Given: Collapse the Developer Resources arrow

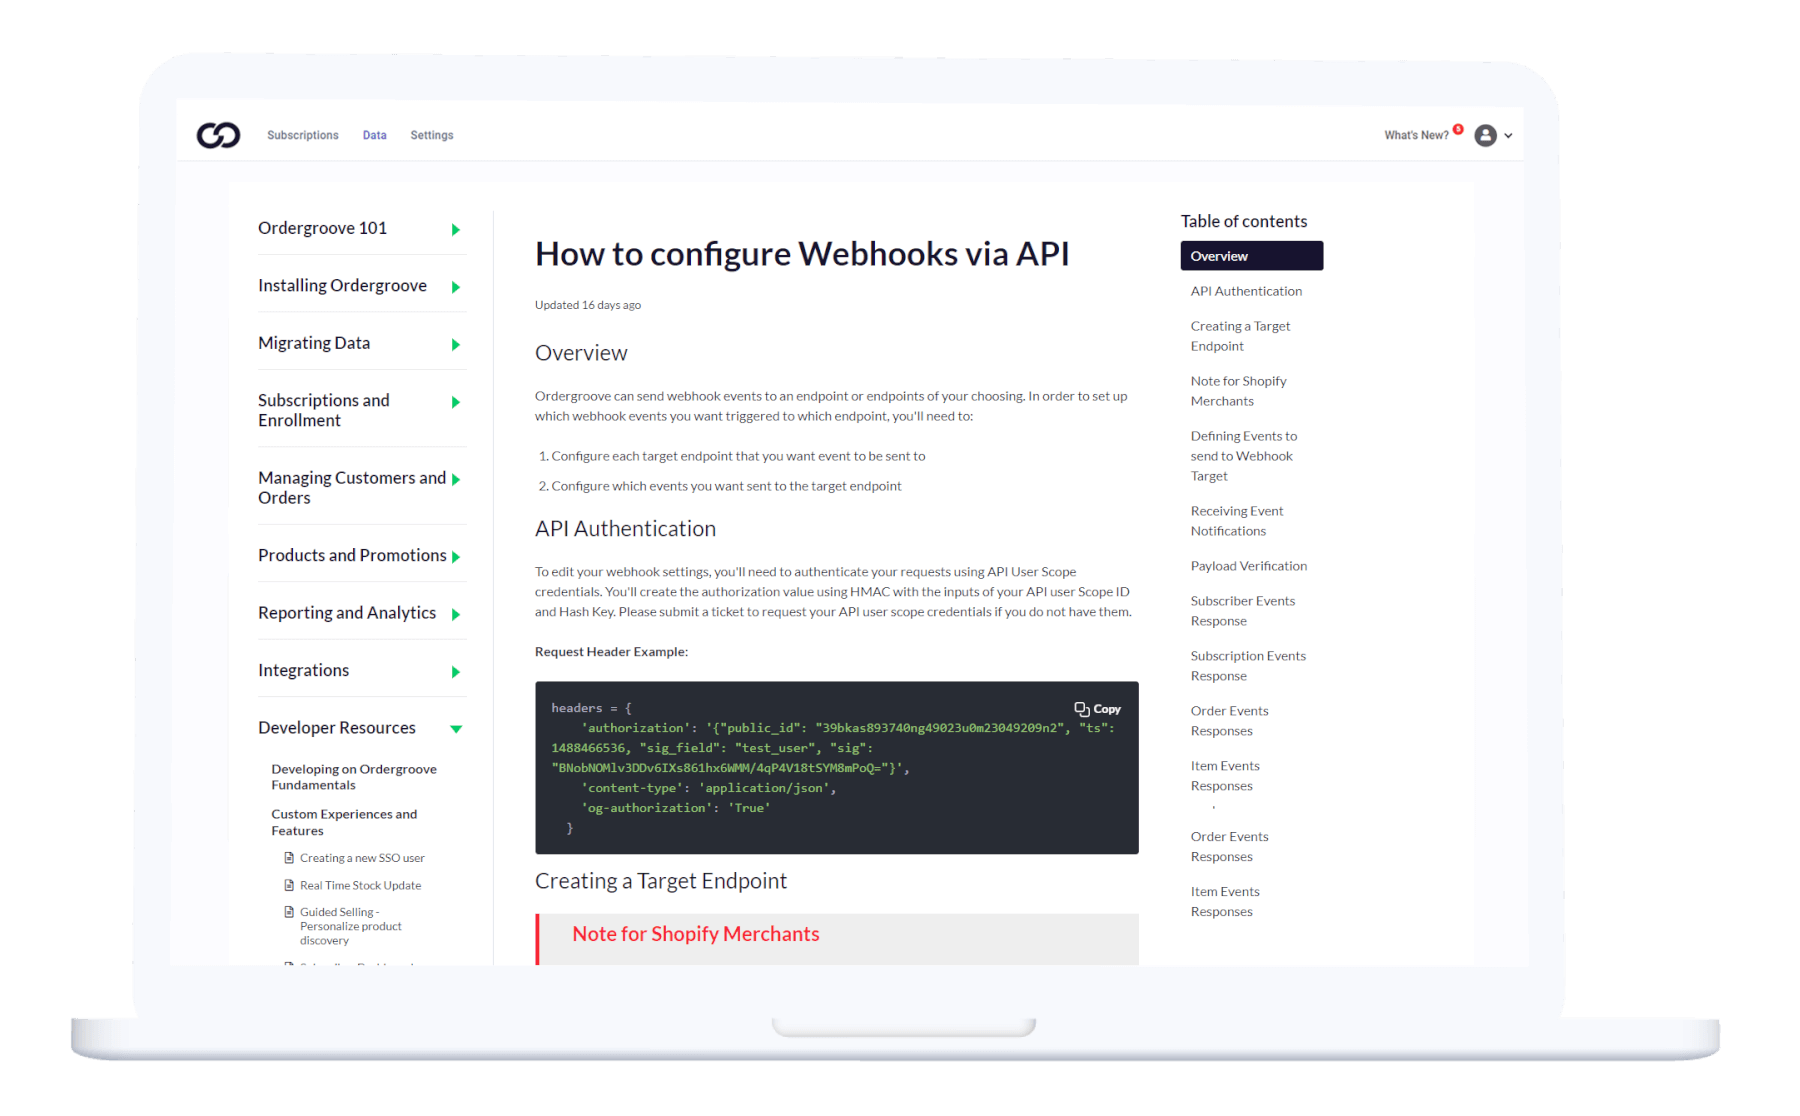Looking at the screenshot, I should (456, 729).
